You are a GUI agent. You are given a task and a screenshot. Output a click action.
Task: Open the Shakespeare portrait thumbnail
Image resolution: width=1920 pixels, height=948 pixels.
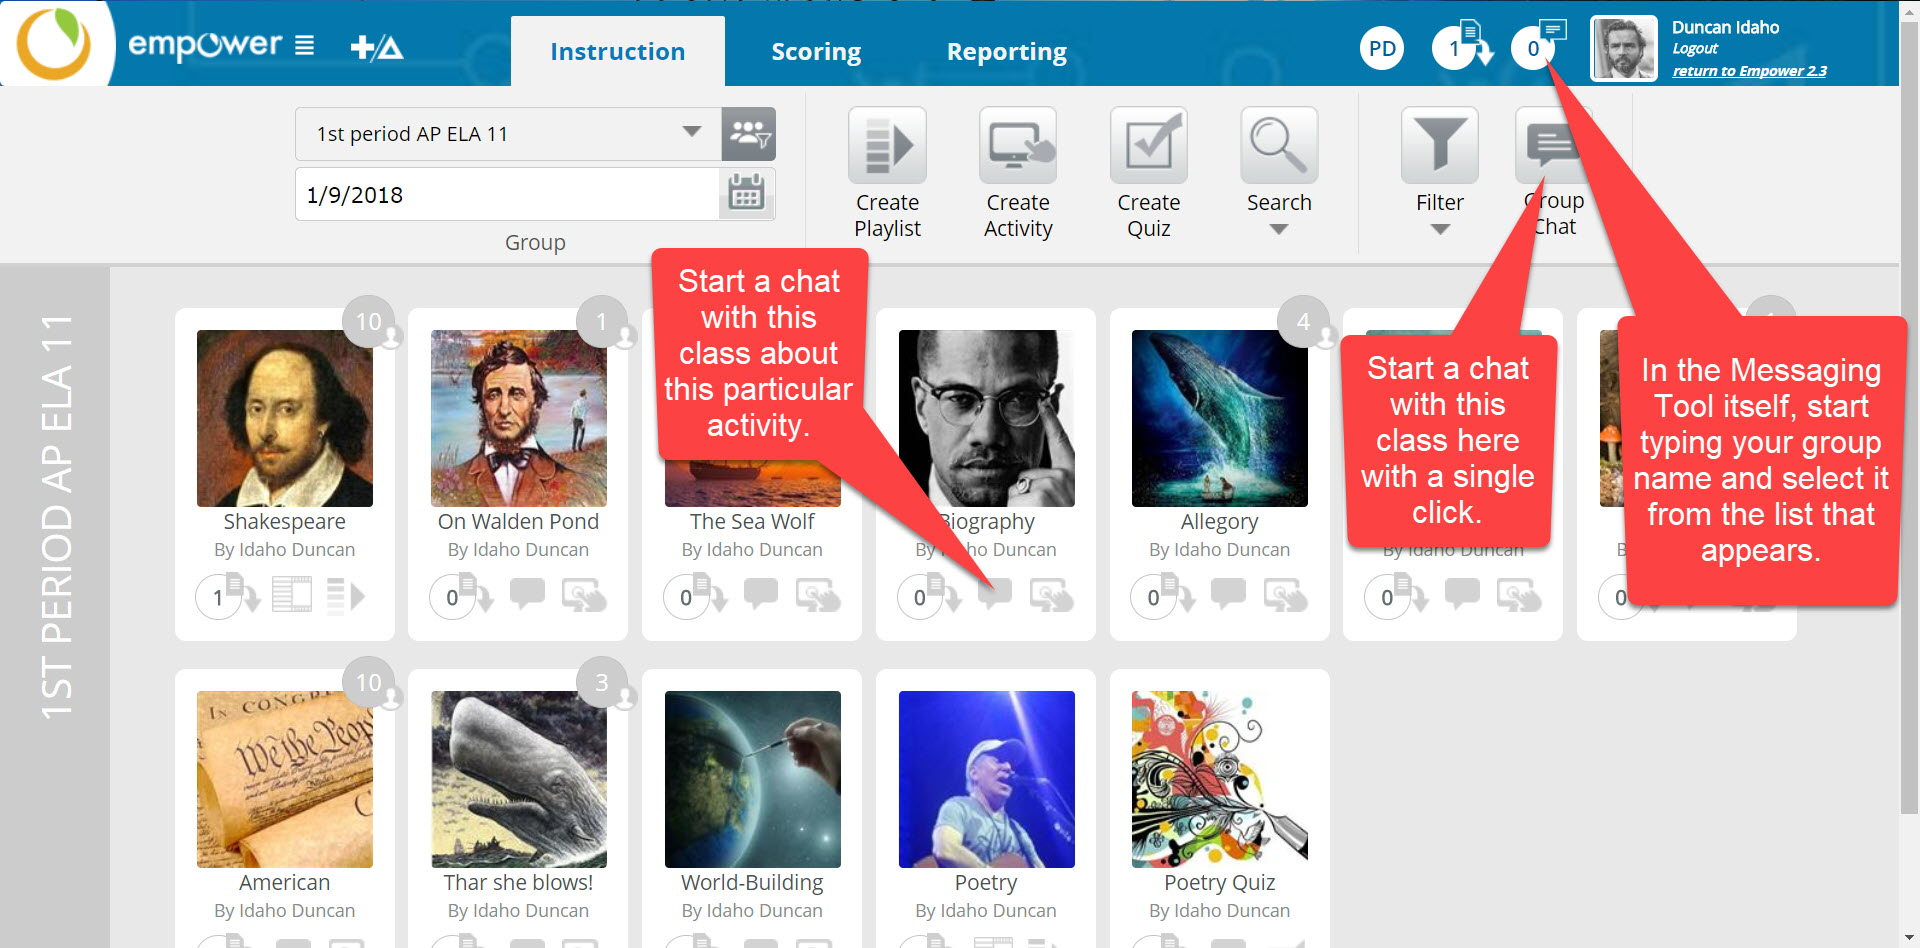pyautogui.click(x=285, y=418)
